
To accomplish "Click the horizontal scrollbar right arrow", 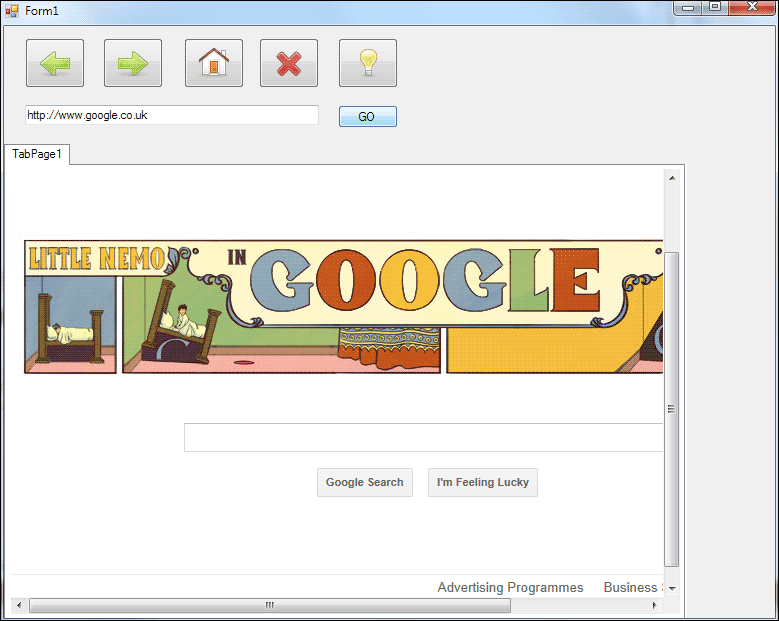I will point(655,605).
